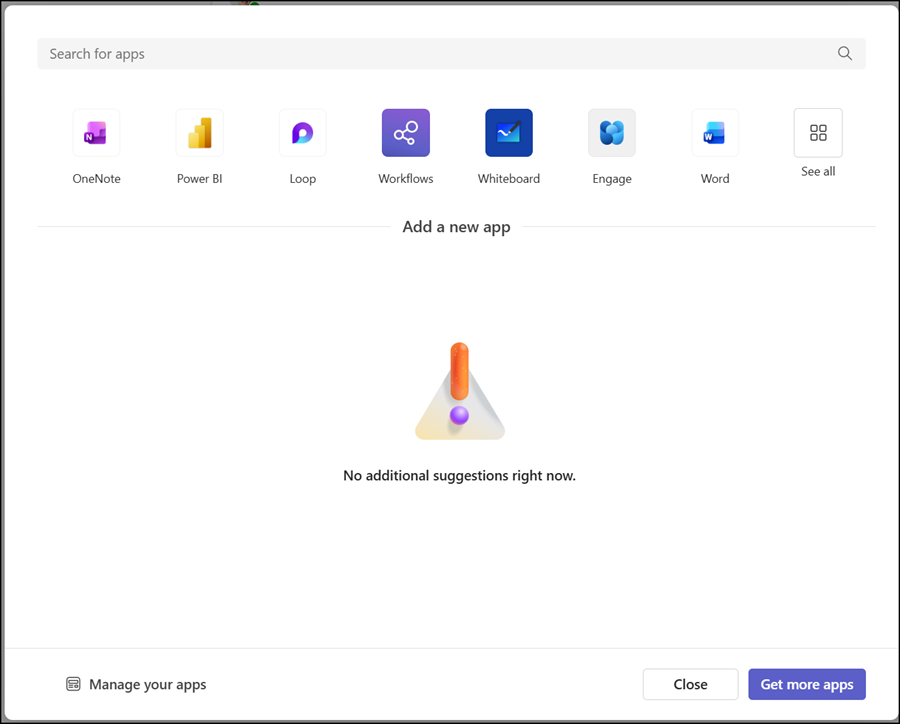Open Manage your apps

click(x=136, y=684)
